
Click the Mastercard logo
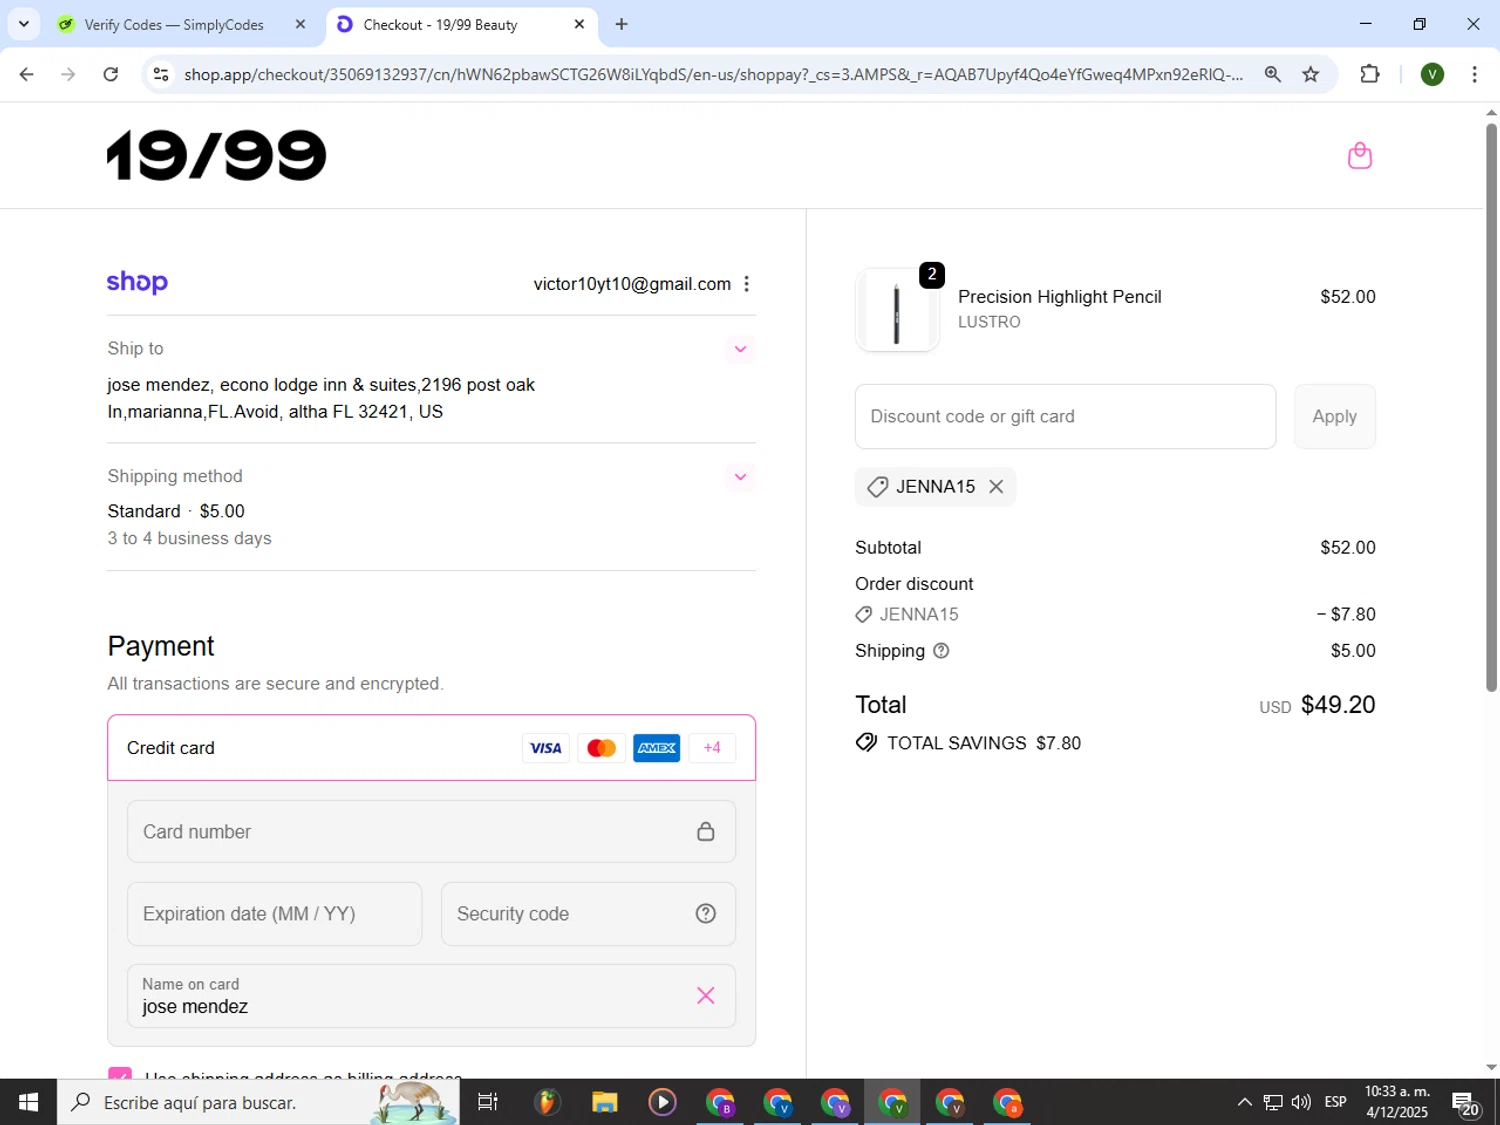(601, 748)
